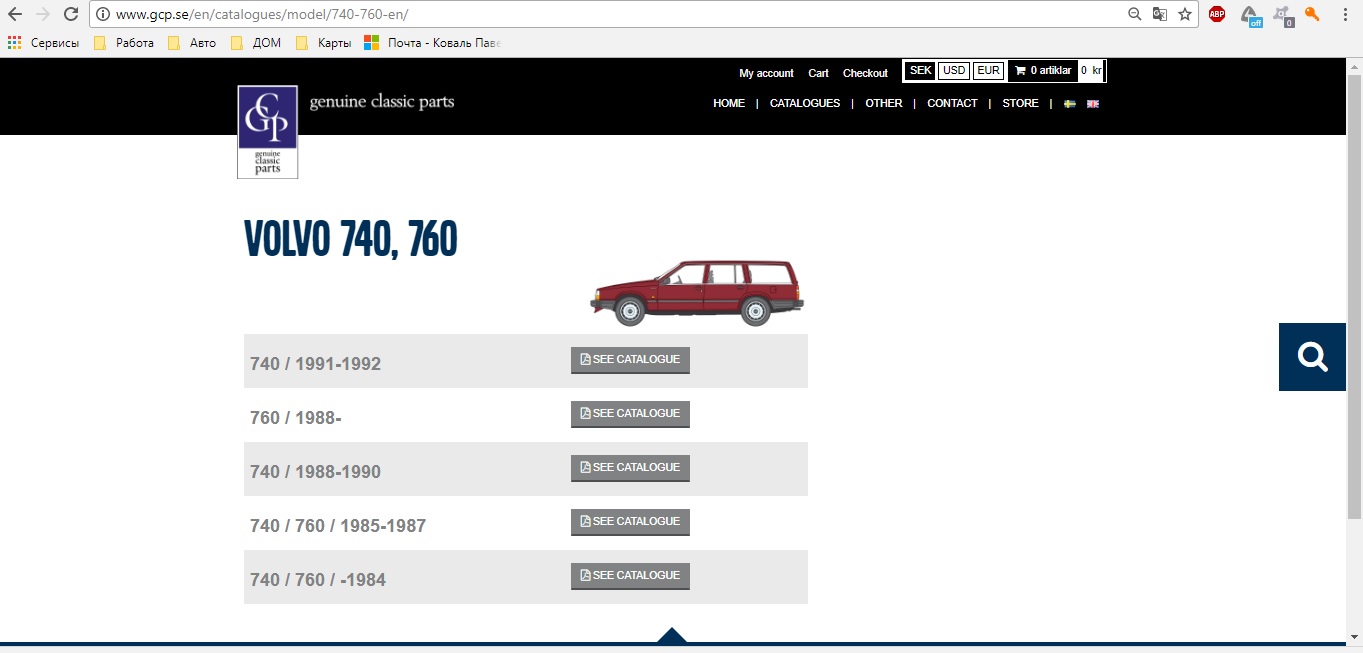Image resolution: width=1363 pixels, height=653 pixels.
Task: Switch currency to USD
Action: click(x=954, y=71)
